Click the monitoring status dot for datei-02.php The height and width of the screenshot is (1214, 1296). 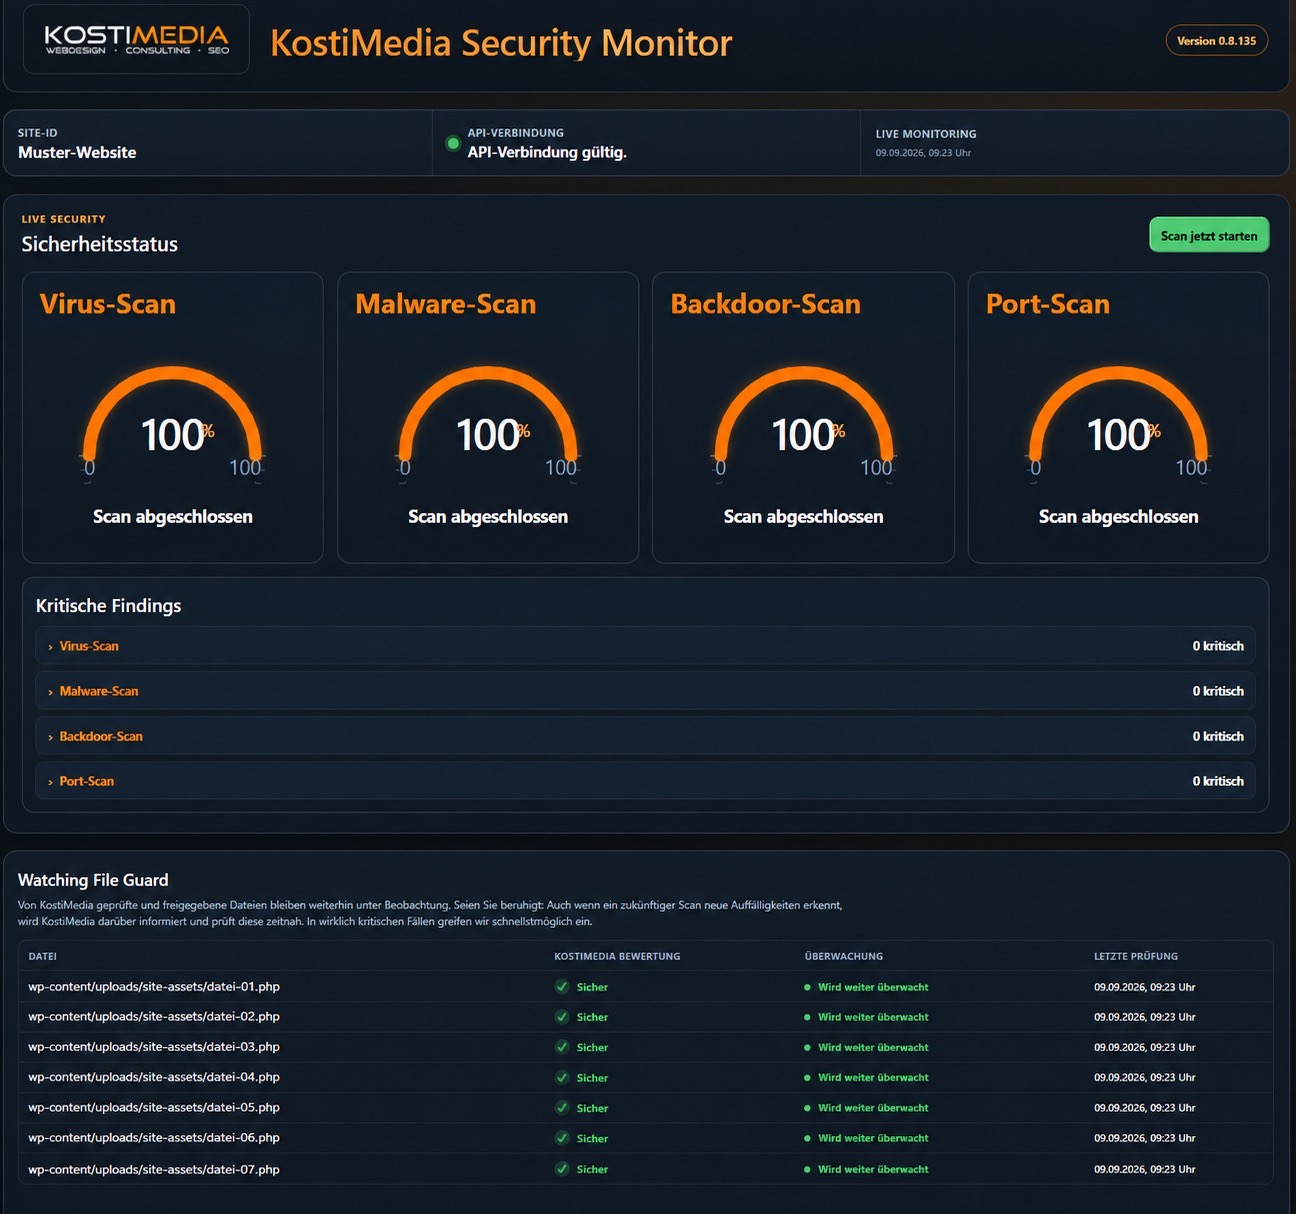point(807,1017)
